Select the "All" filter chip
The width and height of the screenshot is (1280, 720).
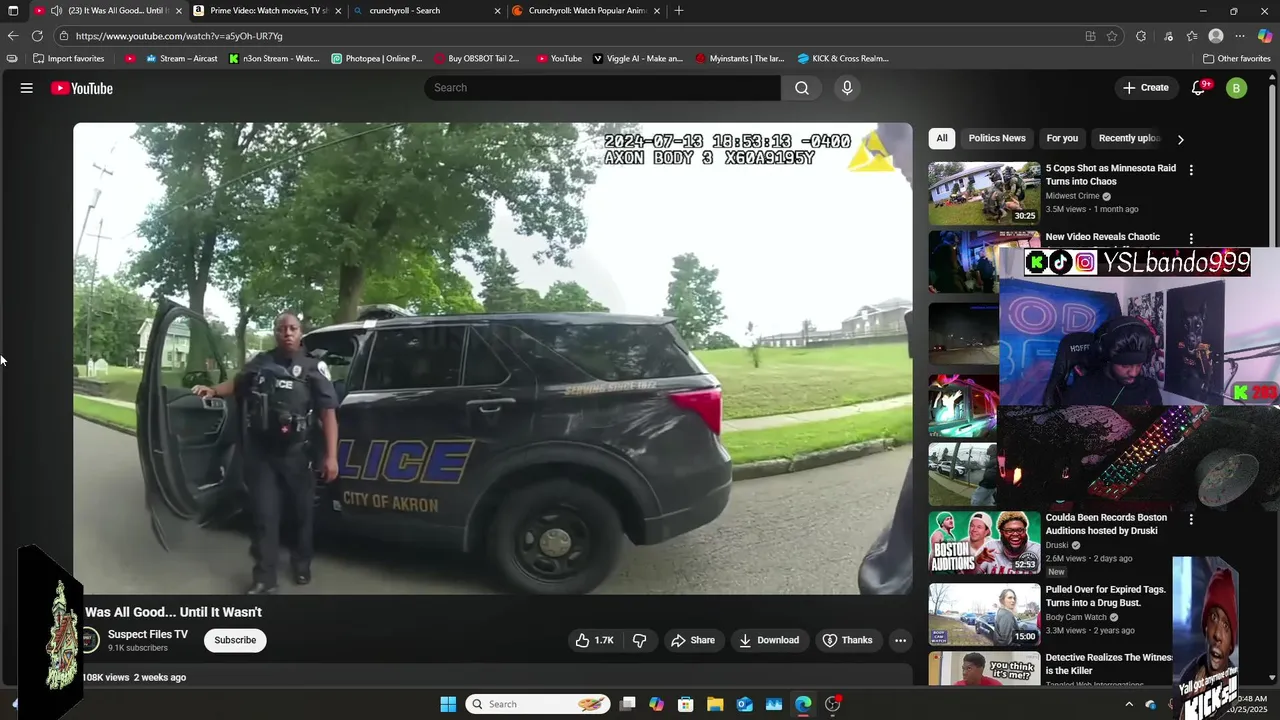(942, 138)
